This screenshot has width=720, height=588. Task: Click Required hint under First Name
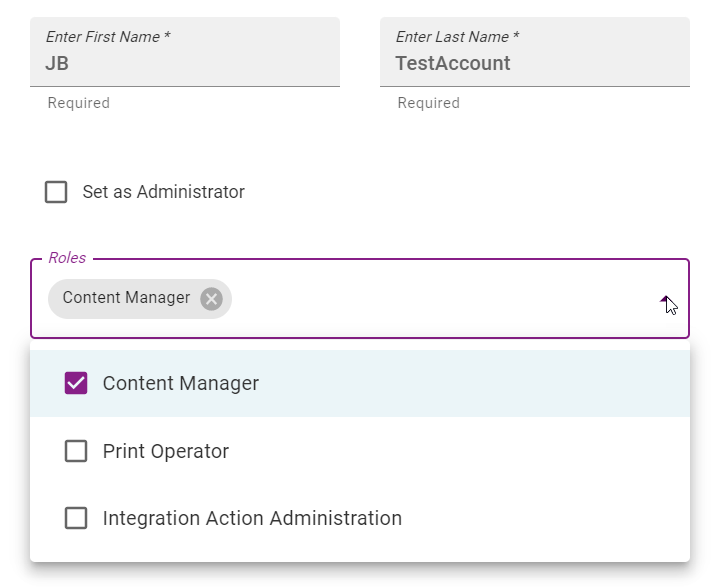(x=79, y=103)
